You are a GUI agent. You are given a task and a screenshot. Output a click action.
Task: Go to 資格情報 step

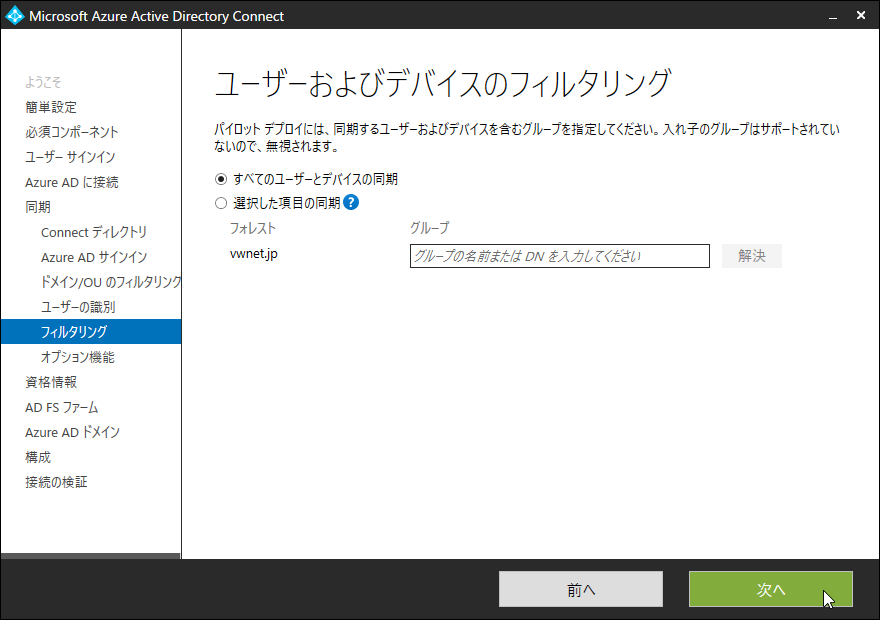pos(51,382)
